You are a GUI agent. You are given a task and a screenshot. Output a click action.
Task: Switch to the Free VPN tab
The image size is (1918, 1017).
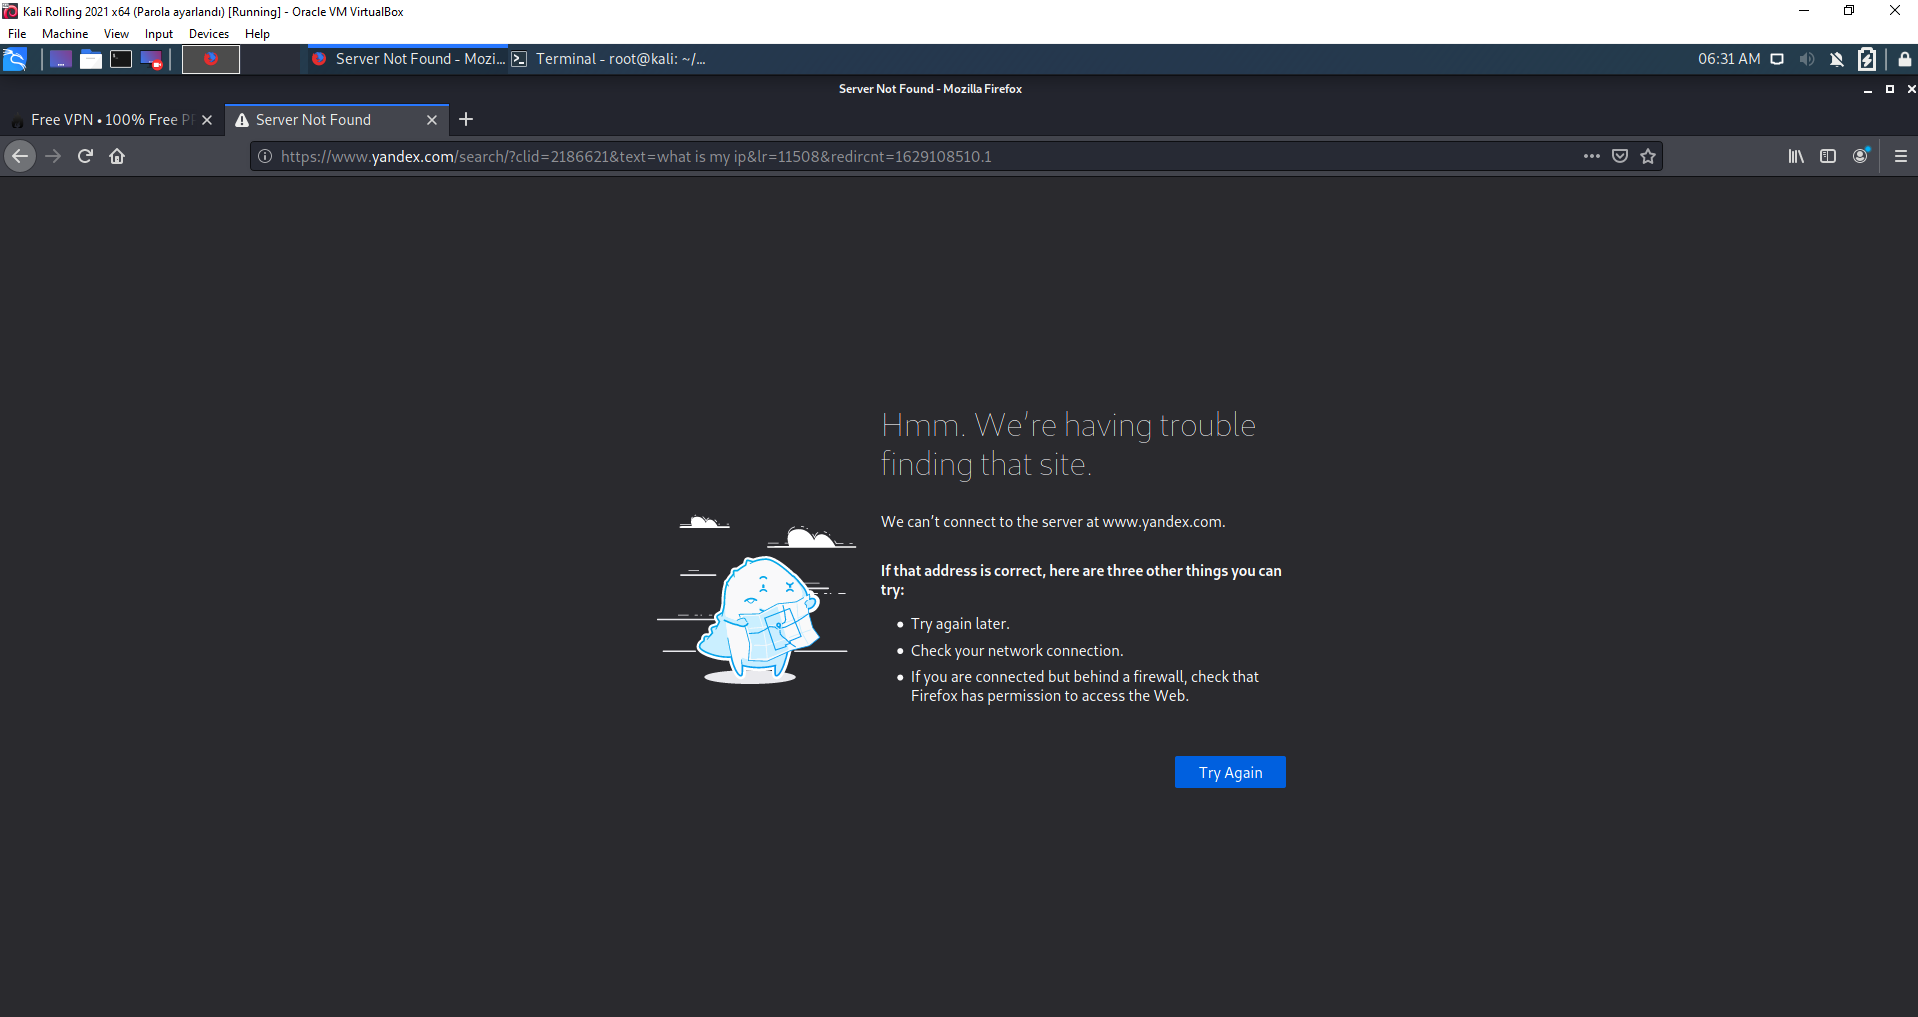pos(111,120)
